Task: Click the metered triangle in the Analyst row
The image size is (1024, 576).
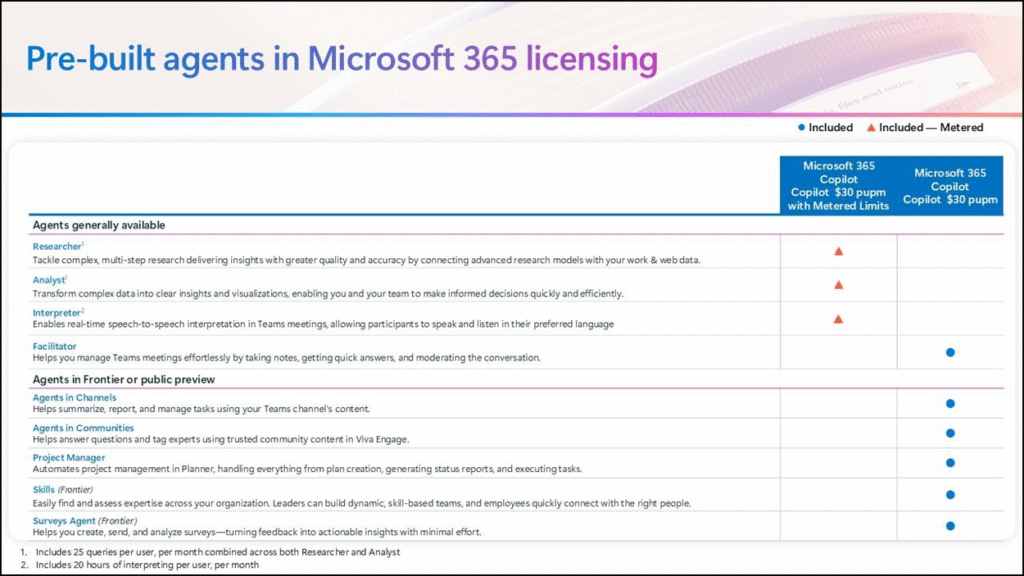Action: tap(838, 285)
